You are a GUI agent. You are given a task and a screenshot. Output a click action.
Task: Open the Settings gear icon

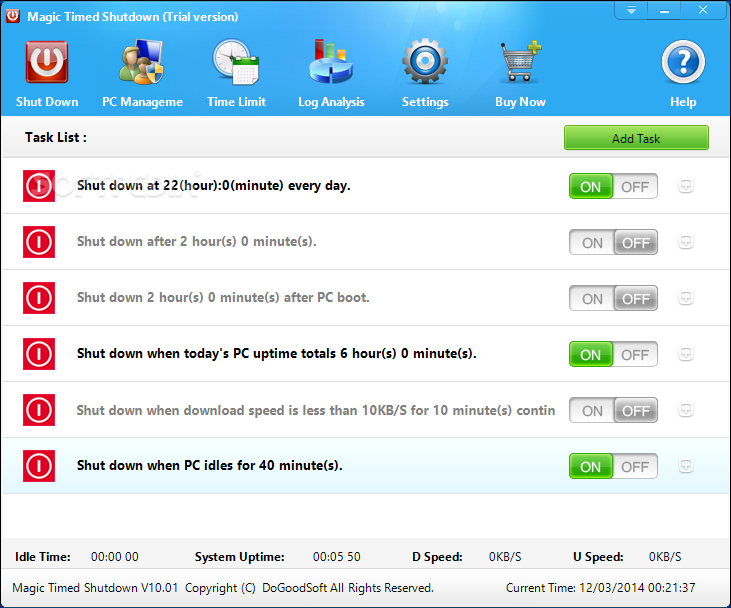click(x=425, y=62)
